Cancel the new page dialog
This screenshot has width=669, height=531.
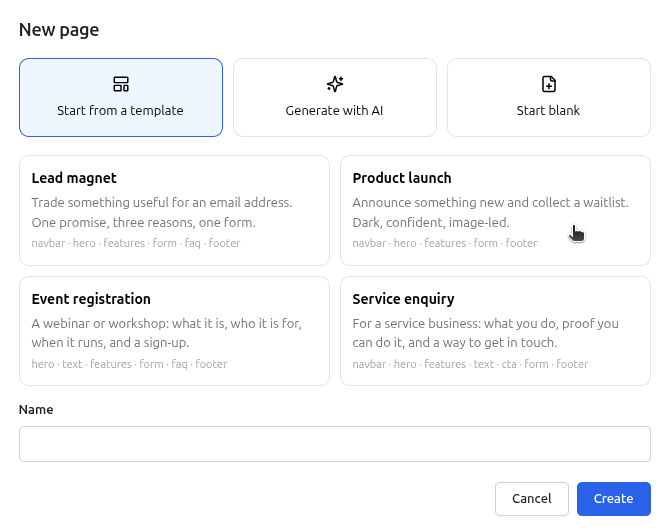click(532, 499)
